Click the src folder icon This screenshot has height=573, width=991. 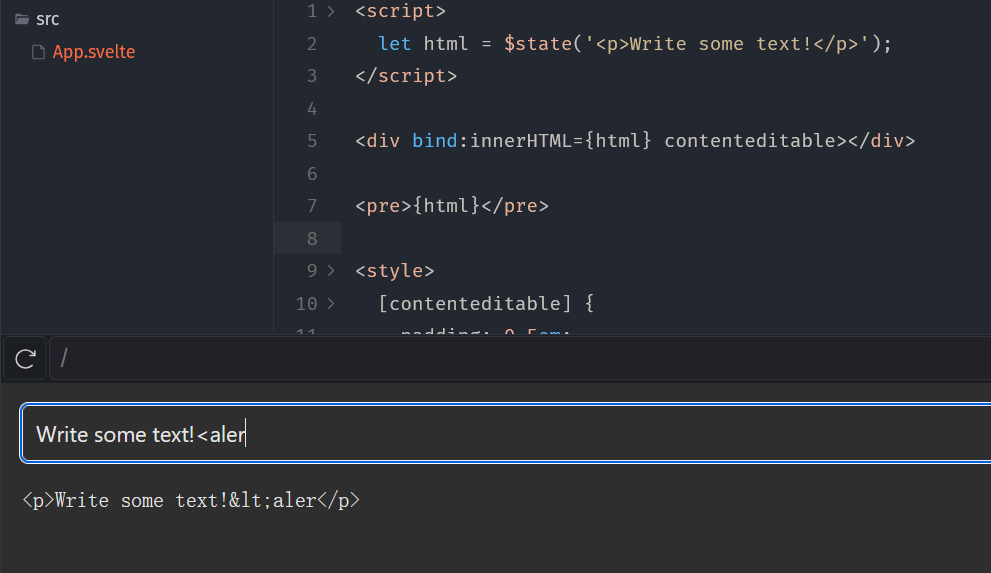pos(22,19)
